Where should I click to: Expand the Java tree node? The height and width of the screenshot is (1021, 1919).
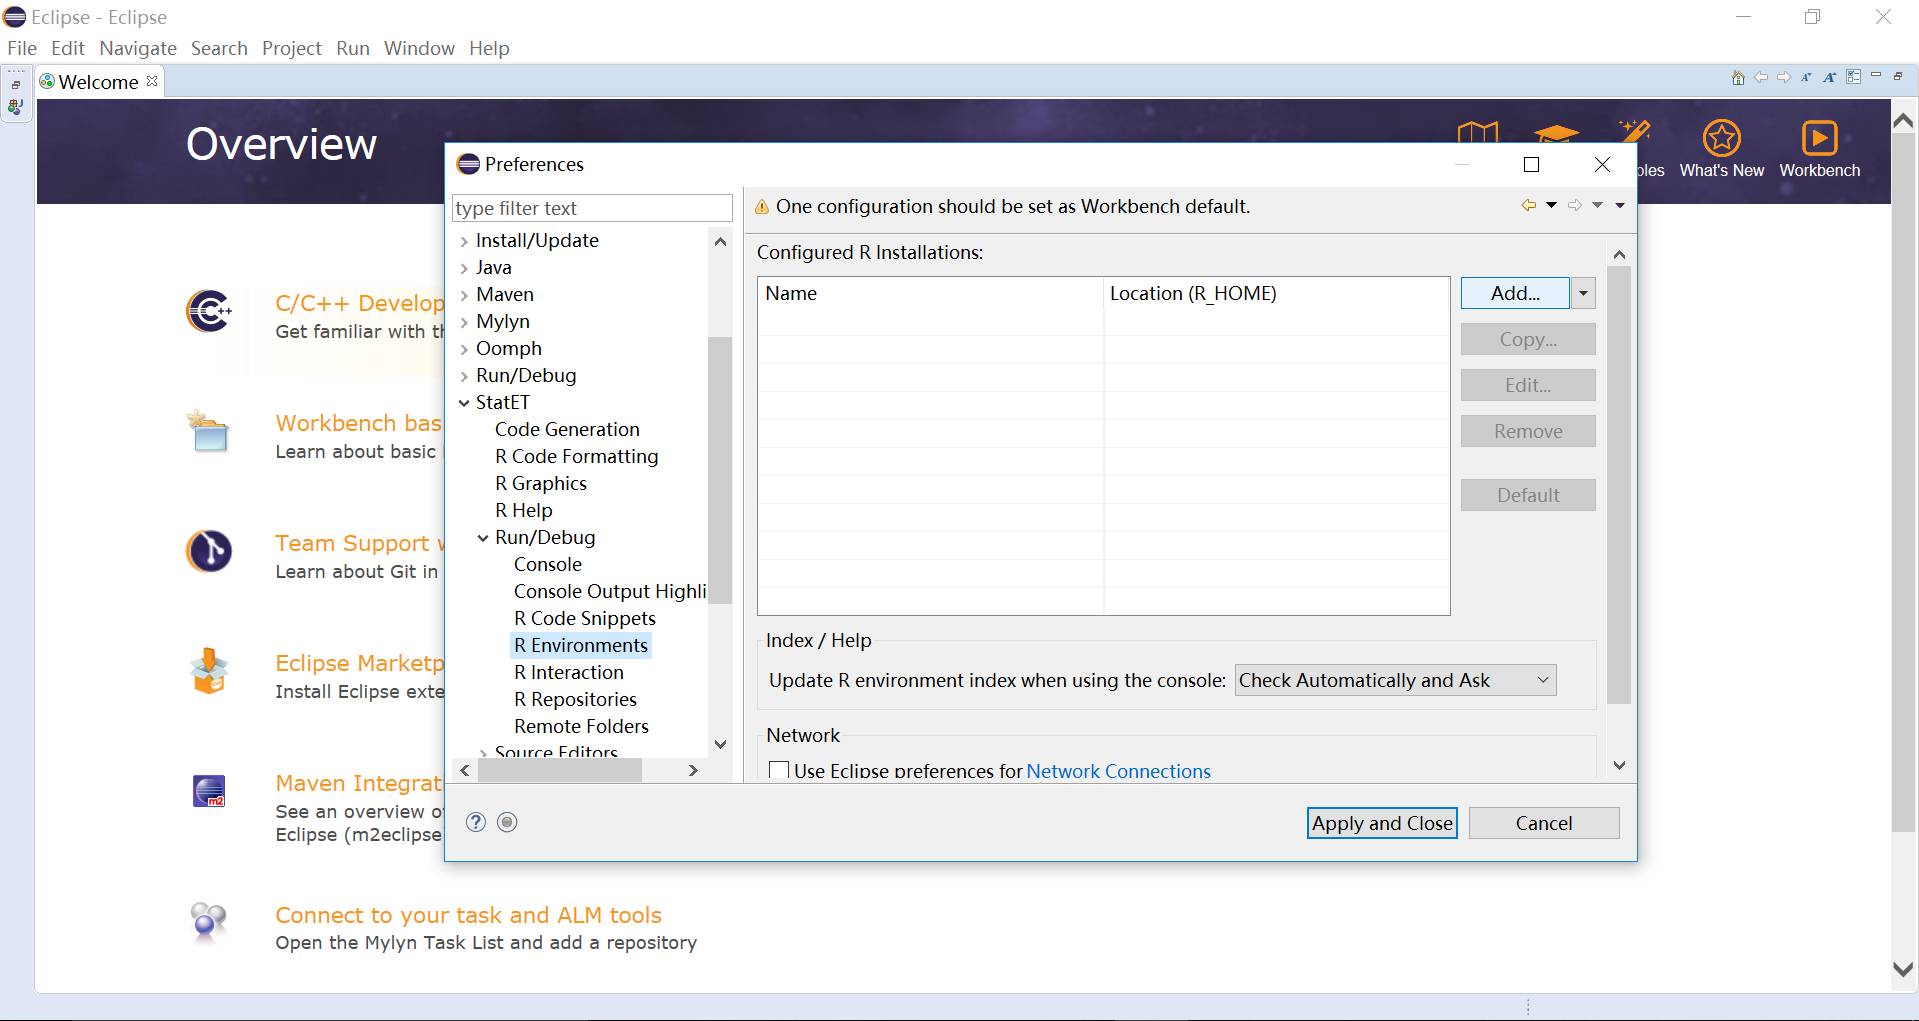pos(464,268)
